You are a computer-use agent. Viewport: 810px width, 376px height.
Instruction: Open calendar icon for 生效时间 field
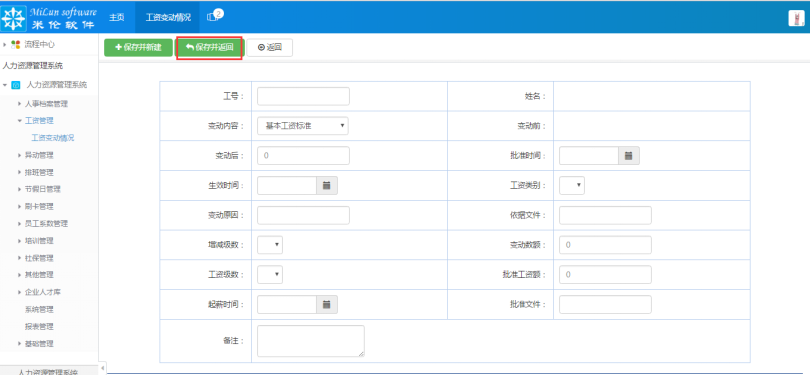tap(326, 185)
